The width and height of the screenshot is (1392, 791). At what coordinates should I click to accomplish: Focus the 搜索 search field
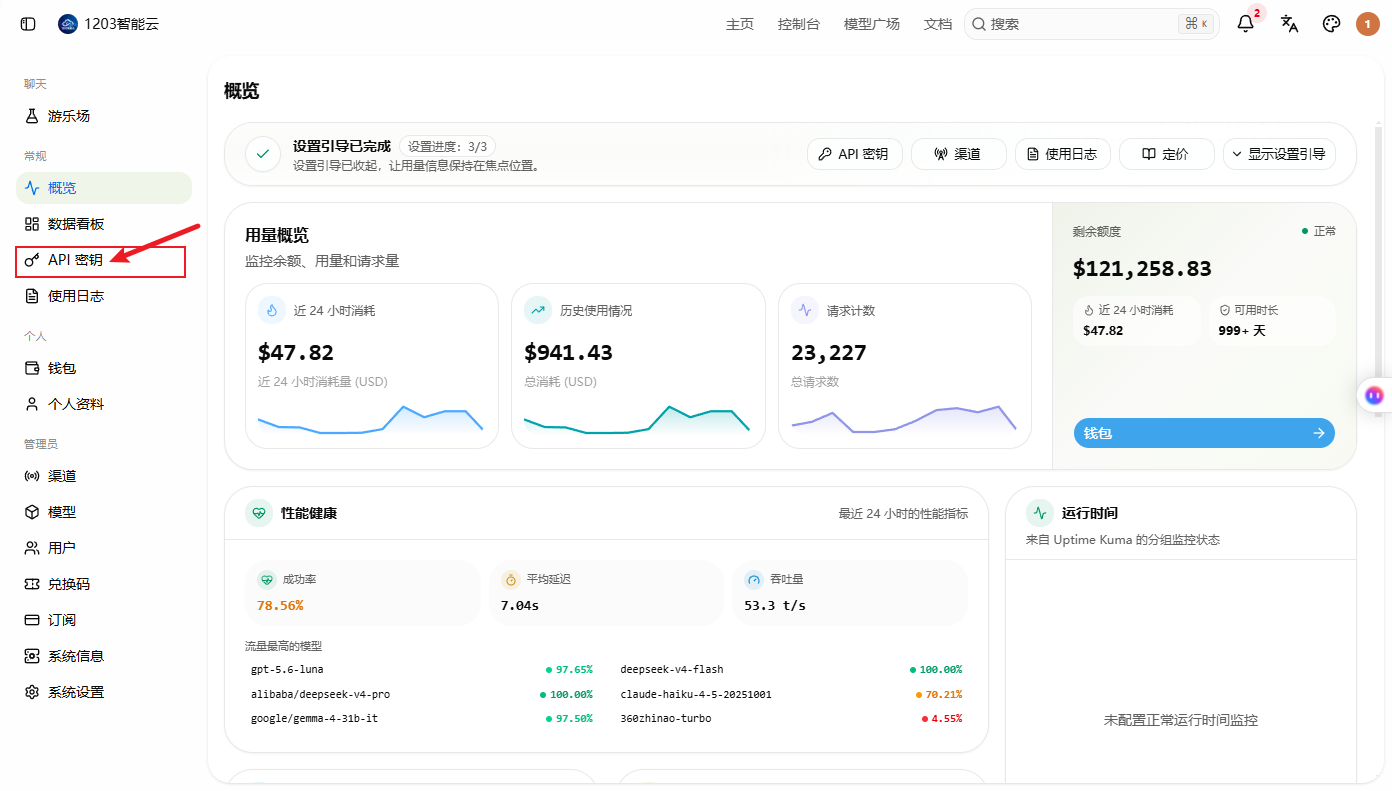(x=1092, y=24)
